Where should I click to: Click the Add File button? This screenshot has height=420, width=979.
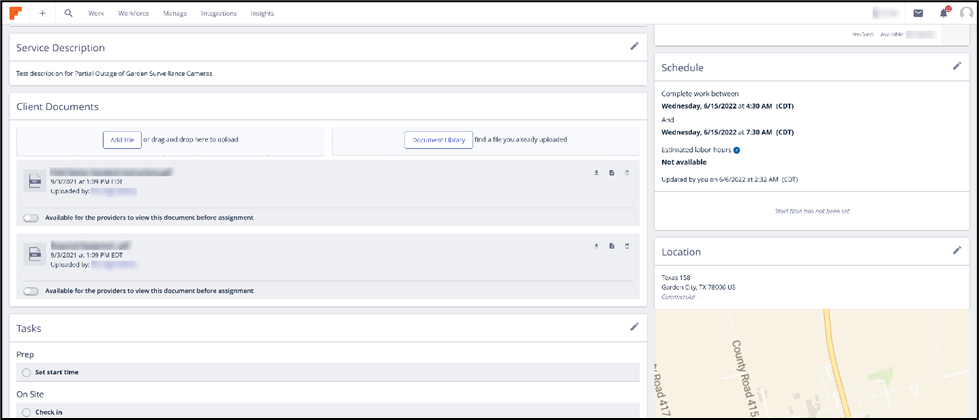point(122,140)
